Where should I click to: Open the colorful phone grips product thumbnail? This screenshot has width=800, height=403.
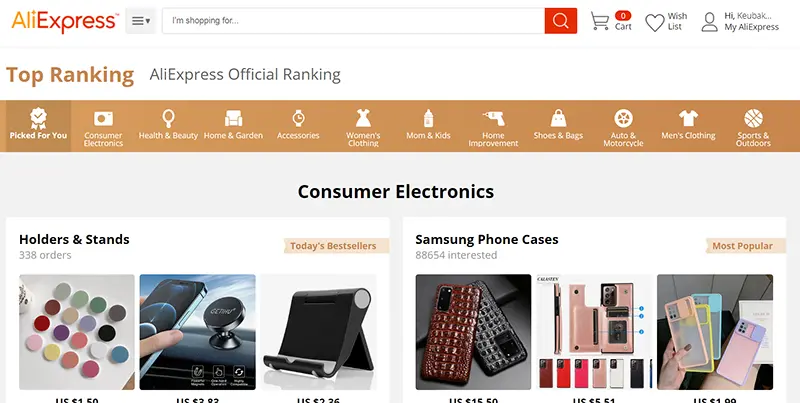[77, 332]
